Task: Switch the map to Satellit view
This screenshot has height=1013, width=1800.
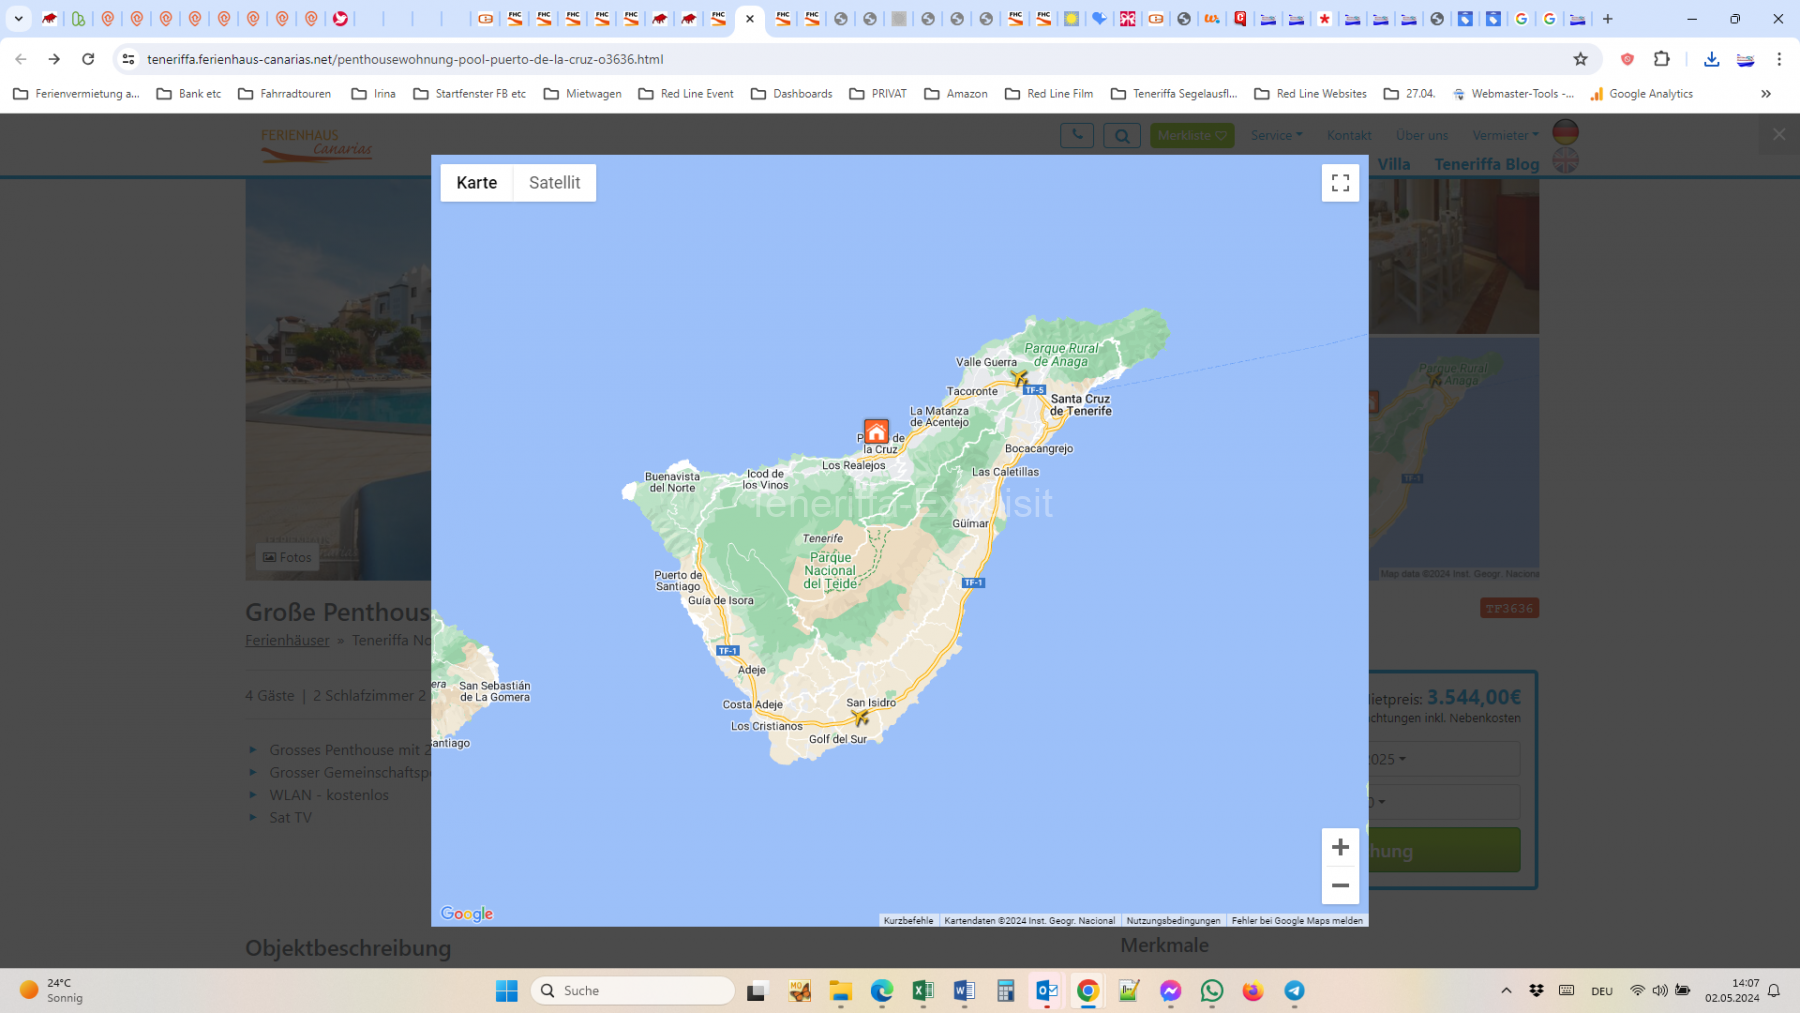Action: point(554,183)
